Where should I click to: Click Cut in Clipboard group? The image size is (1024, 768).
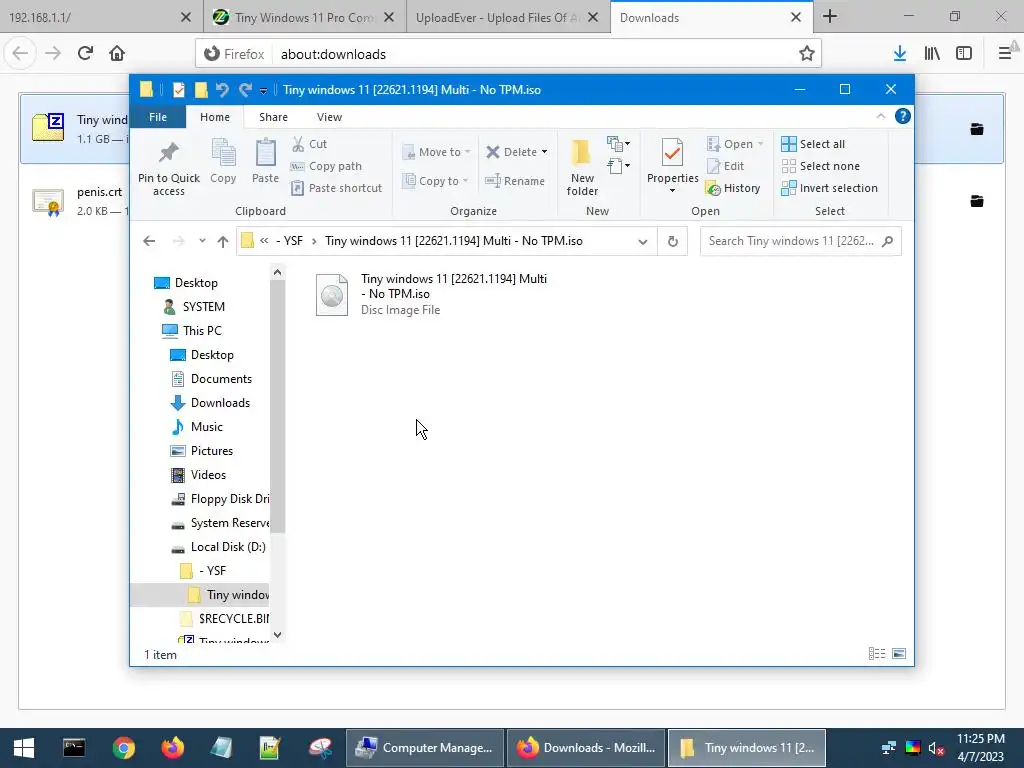[x=309, y=144]
